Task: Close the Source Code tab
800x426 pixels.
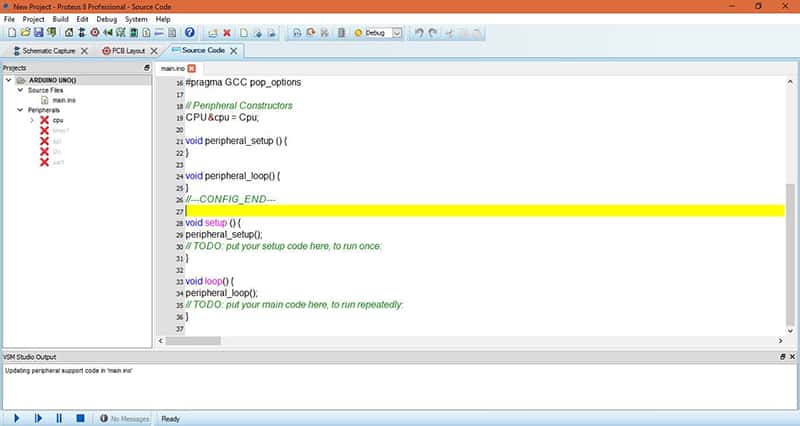Action: coord(234,51)
